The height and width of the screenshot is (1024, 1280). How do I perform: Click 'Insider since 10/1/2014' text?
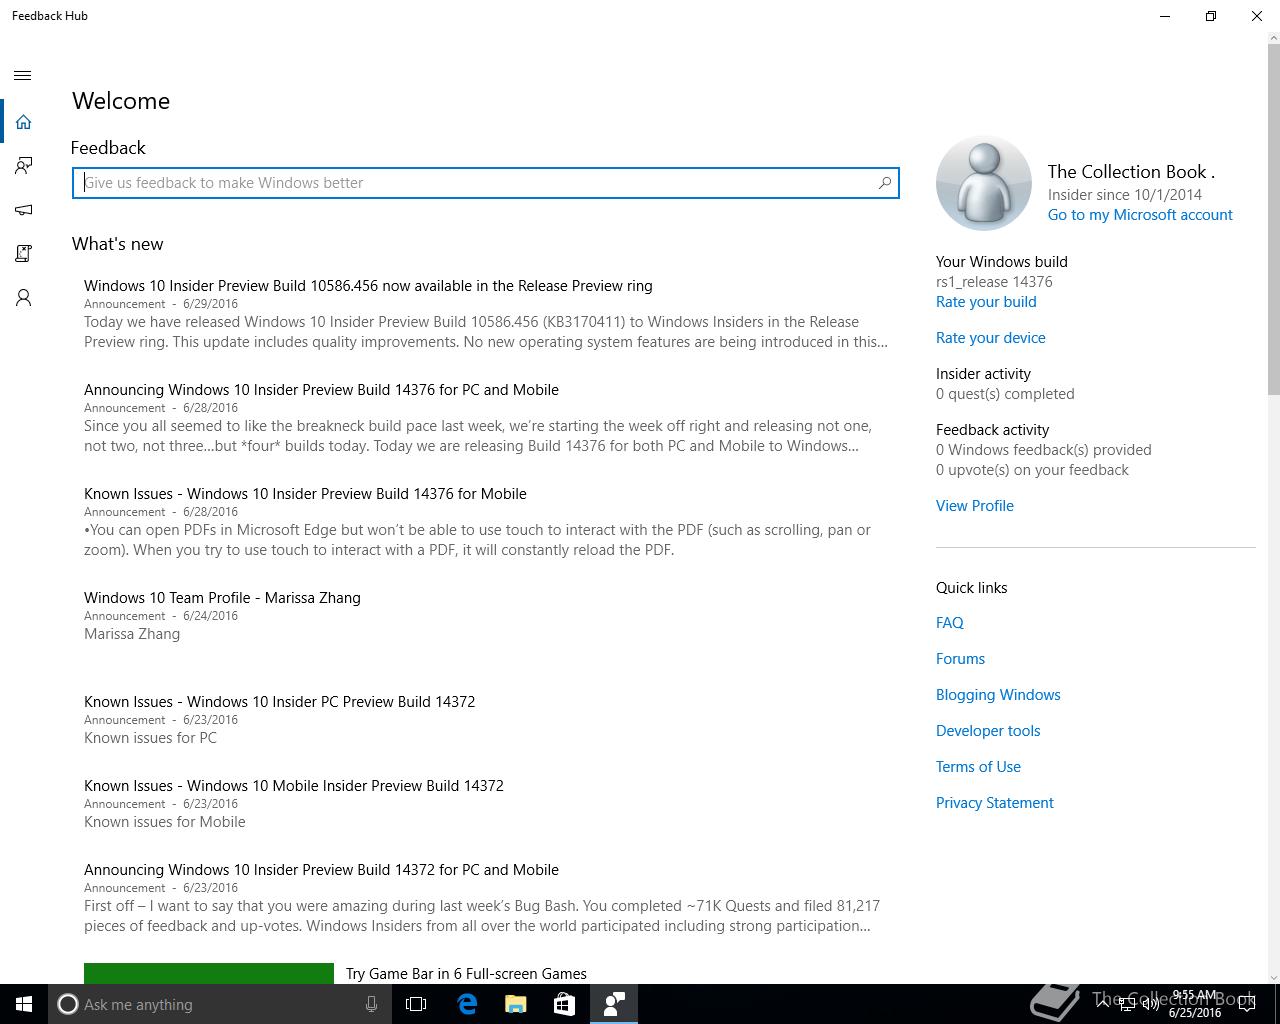pyautogui.click(x=1125, y=195)
